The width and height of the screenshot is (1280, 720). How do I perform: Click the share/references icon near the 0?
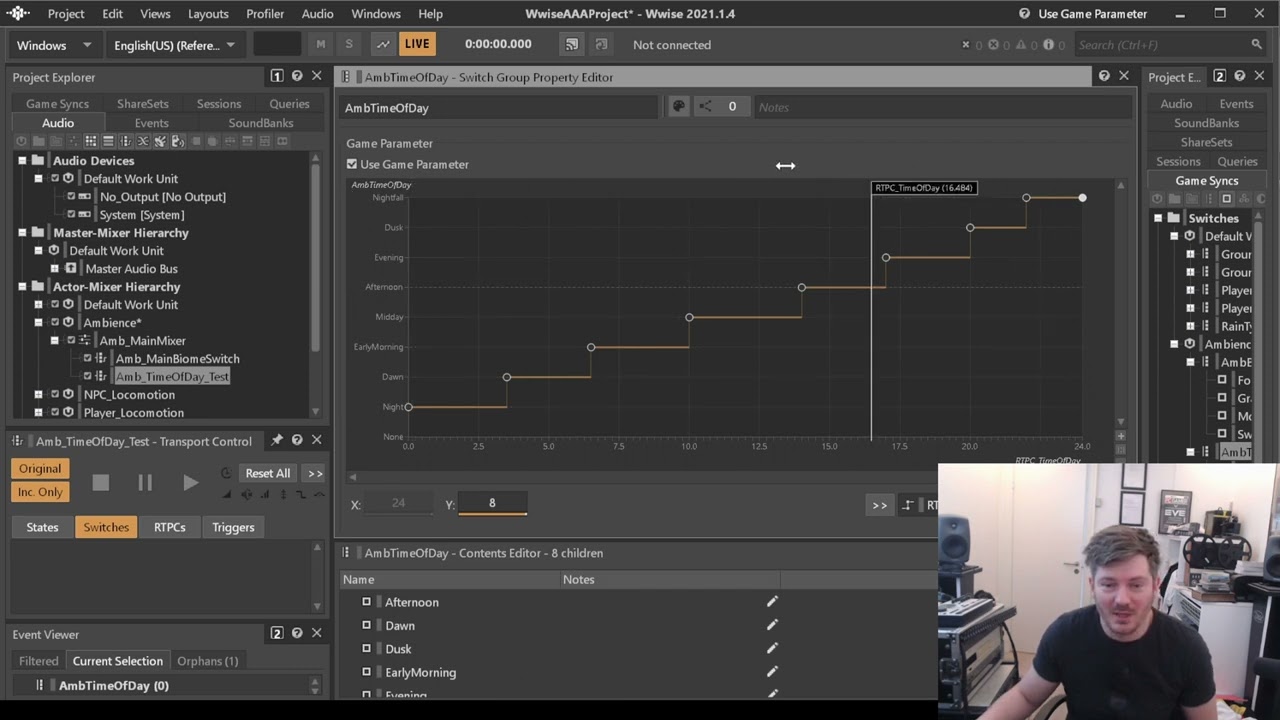(x=705, y=107)
